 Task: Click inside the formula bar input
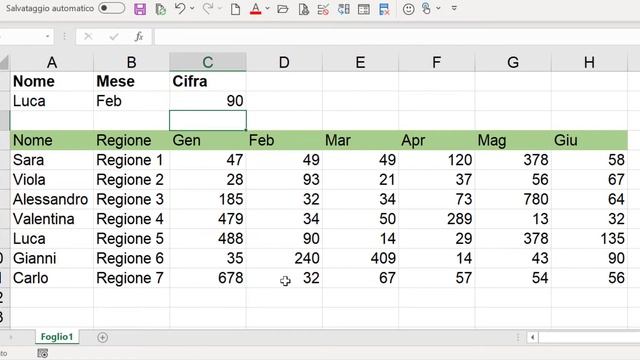pos(397,37)
